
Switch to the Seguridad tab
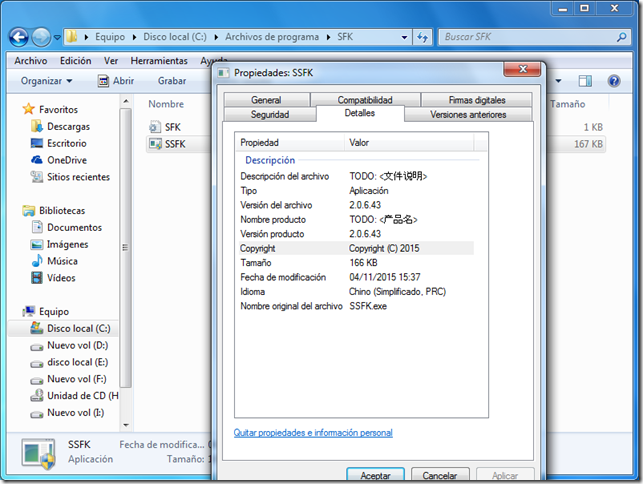(x=270, y=114)
